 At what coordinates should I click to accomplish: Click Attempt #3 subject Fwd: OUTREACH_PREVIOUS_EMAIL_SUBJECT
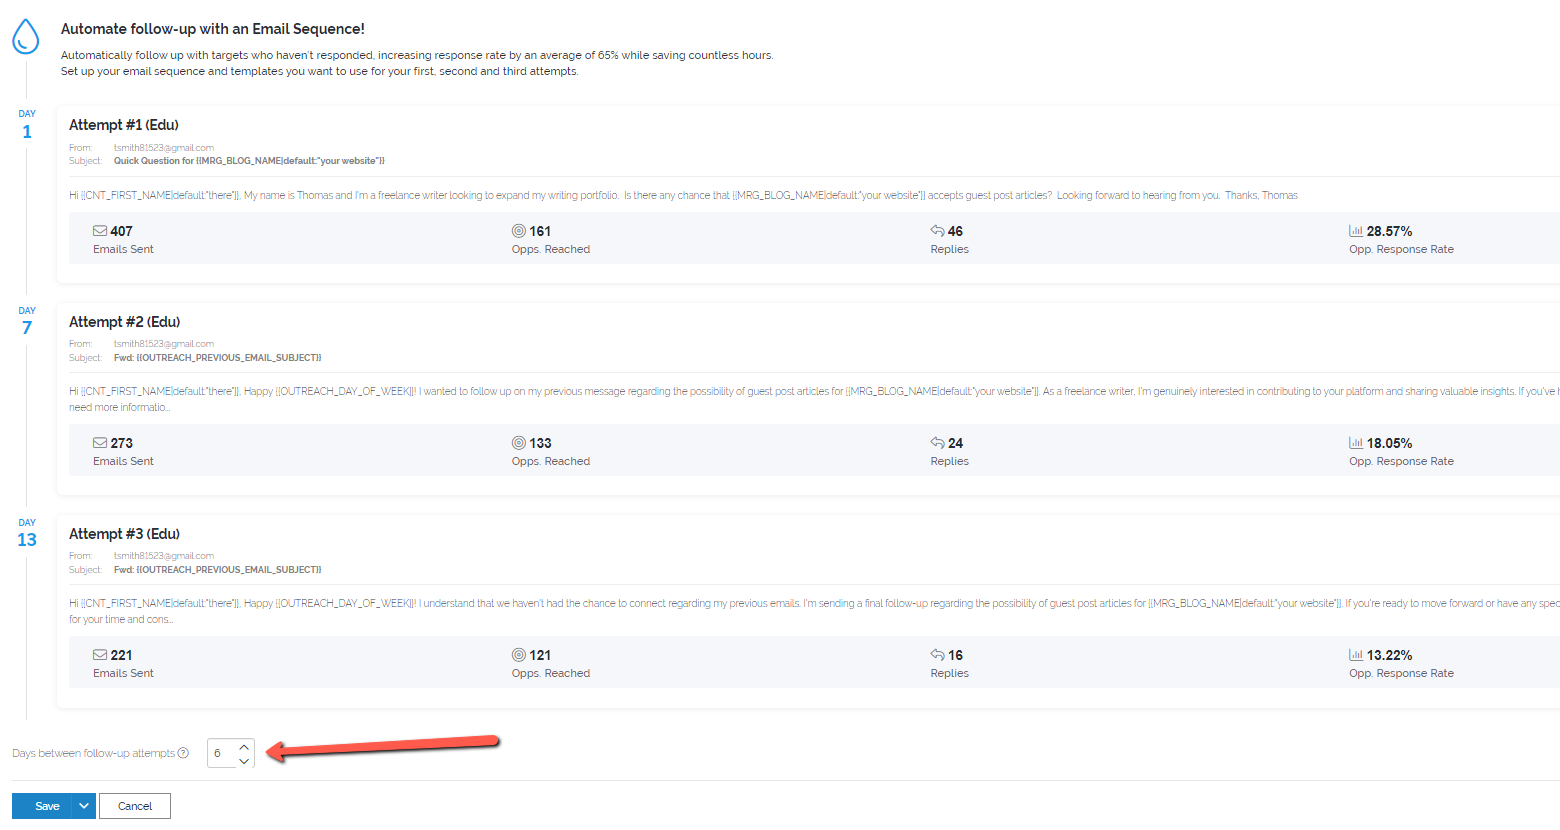[x=217, y=570]
